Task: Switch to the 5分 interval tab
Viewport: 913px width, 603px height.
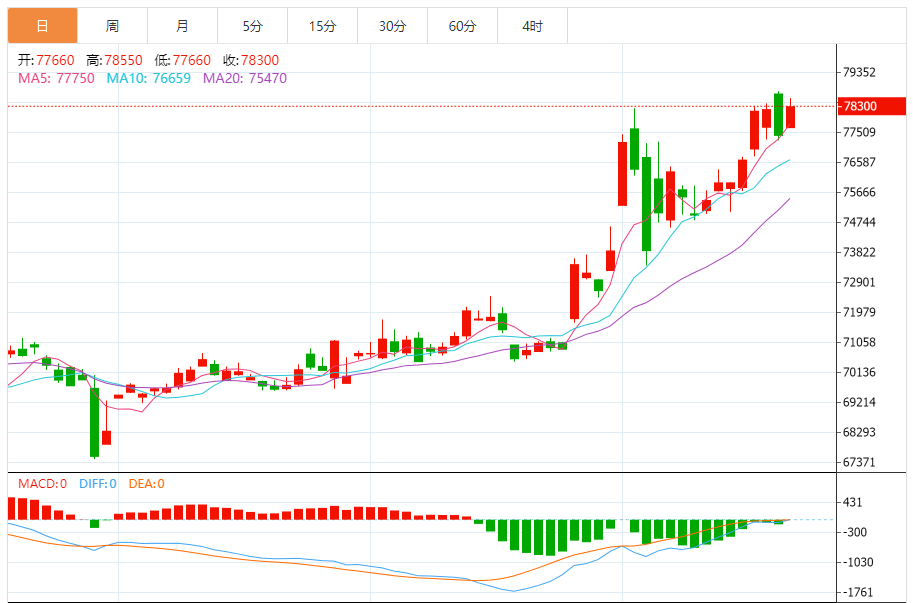Action: 252,26
